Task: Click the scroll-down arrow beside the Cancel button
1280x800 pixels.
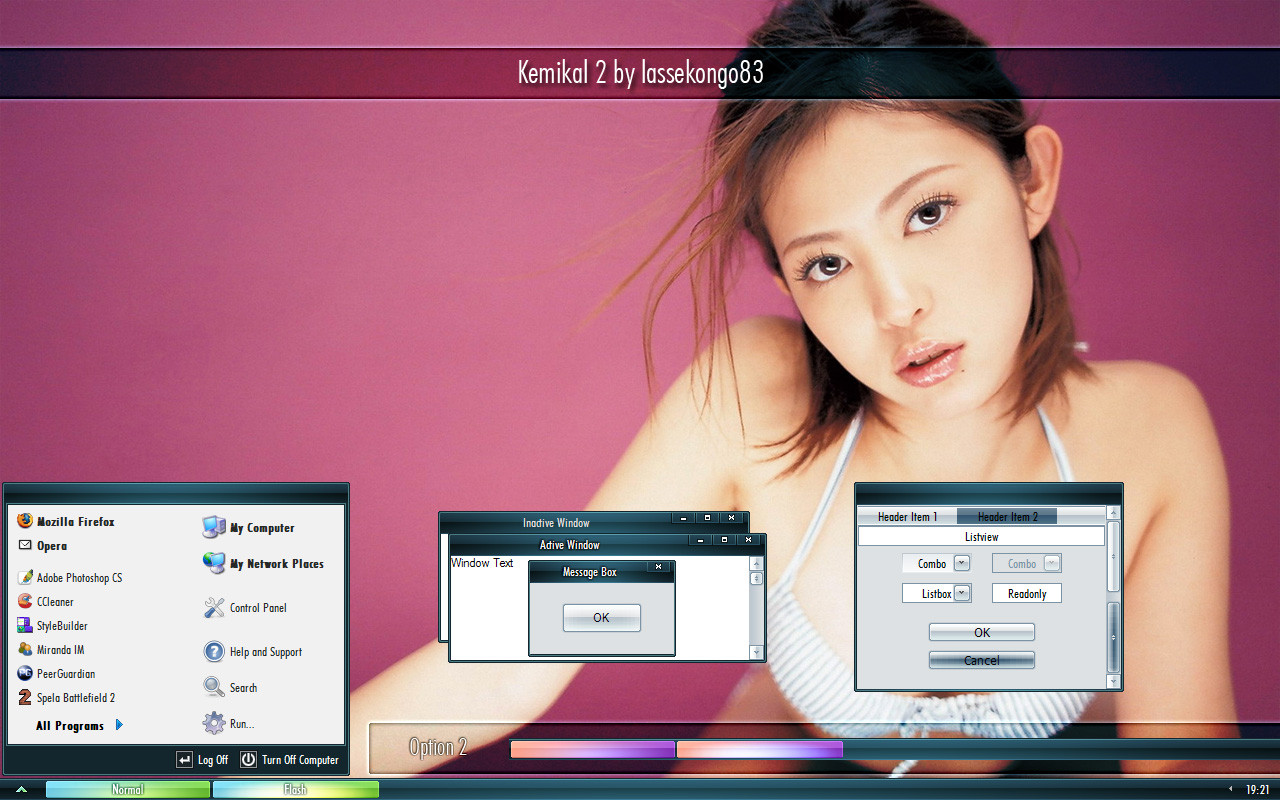Action: coord(1114,681)
